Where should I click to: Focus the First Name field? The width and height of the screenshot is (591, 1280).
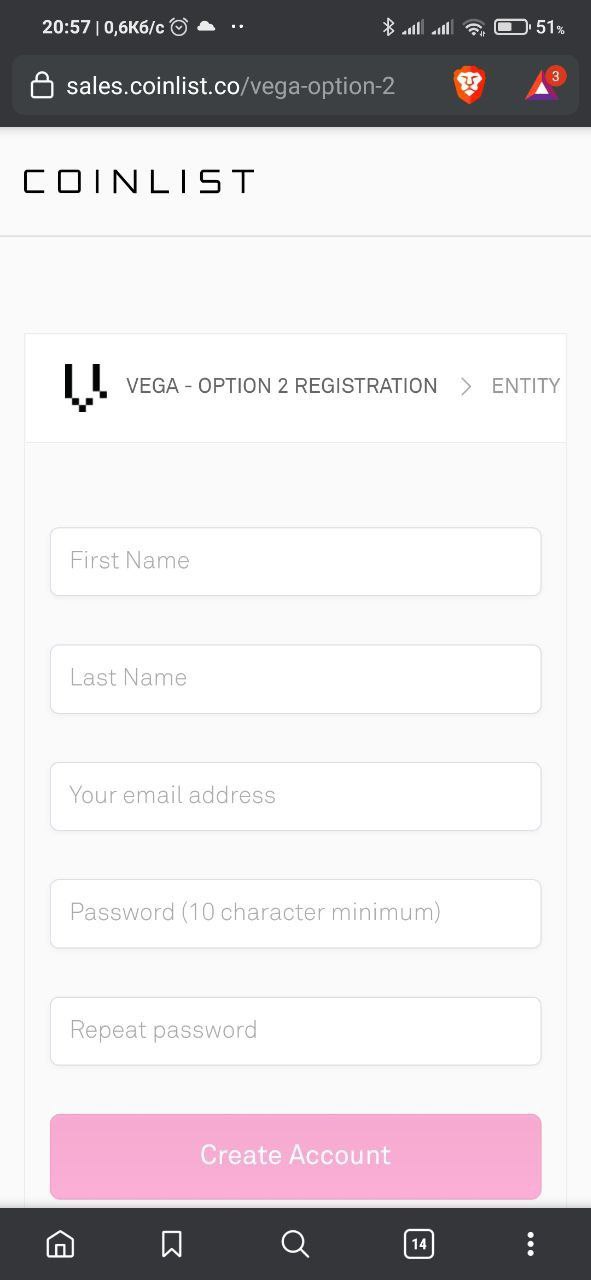tap(296, 561)
